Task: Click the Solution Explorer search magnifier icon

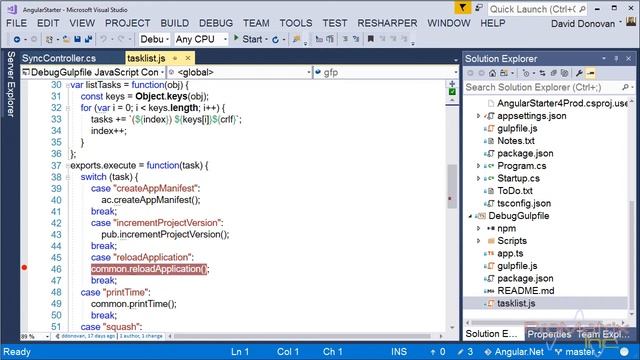Action: pyautogui.click(x=625, y=87)
